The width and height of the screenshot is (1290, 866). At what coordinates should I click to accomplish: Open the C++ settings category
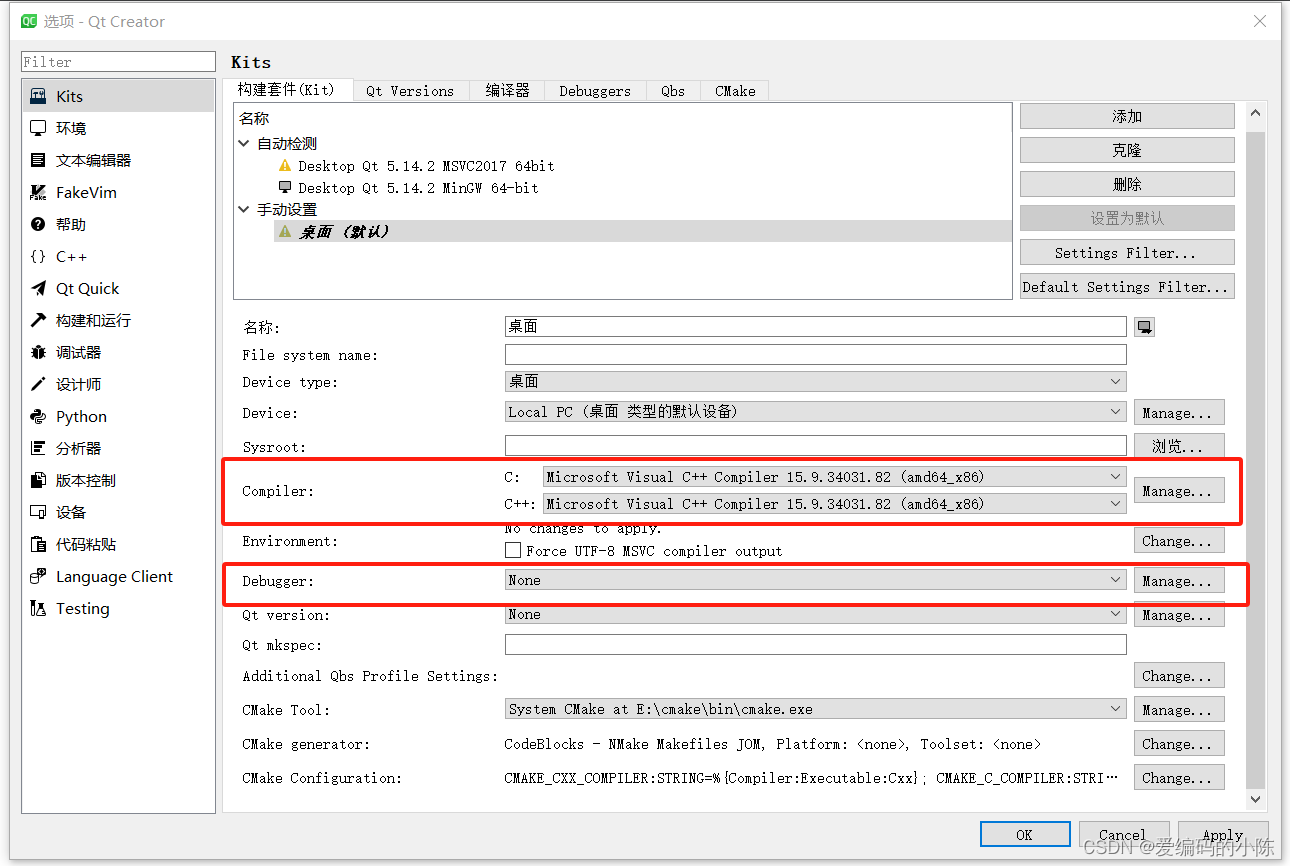click(118, 256)
